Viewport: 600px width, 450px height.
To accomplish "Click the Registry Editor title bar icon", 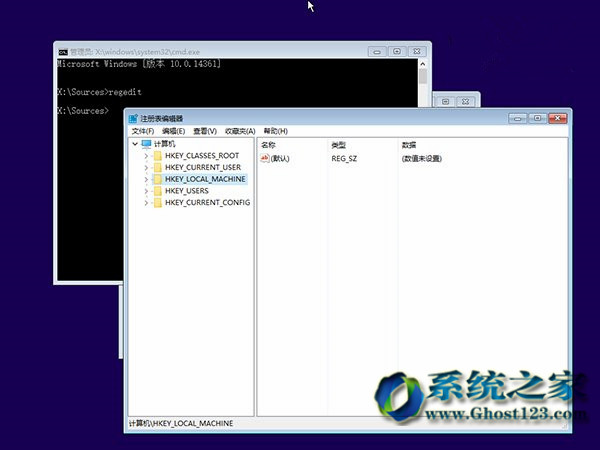I will [133, 119].
